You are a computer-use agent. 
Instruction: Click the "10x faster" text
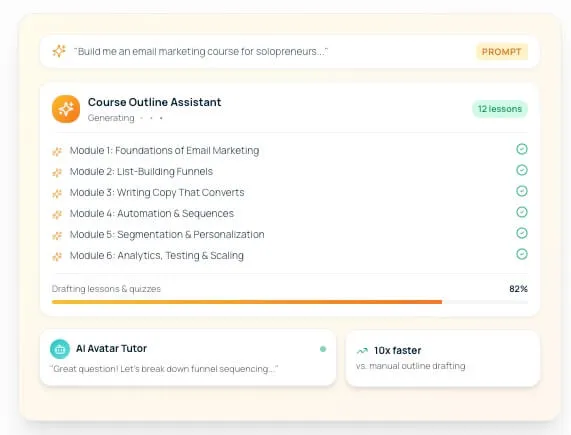[x=398, y=350]
